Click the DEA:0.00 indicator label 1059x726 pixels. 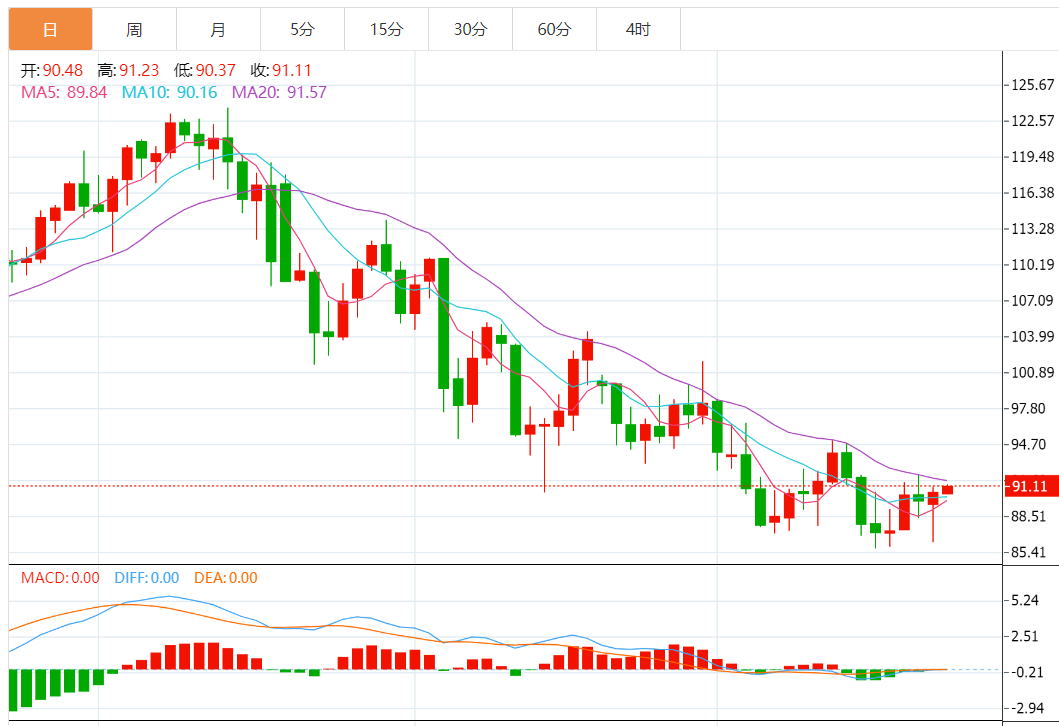coord(226,578)
